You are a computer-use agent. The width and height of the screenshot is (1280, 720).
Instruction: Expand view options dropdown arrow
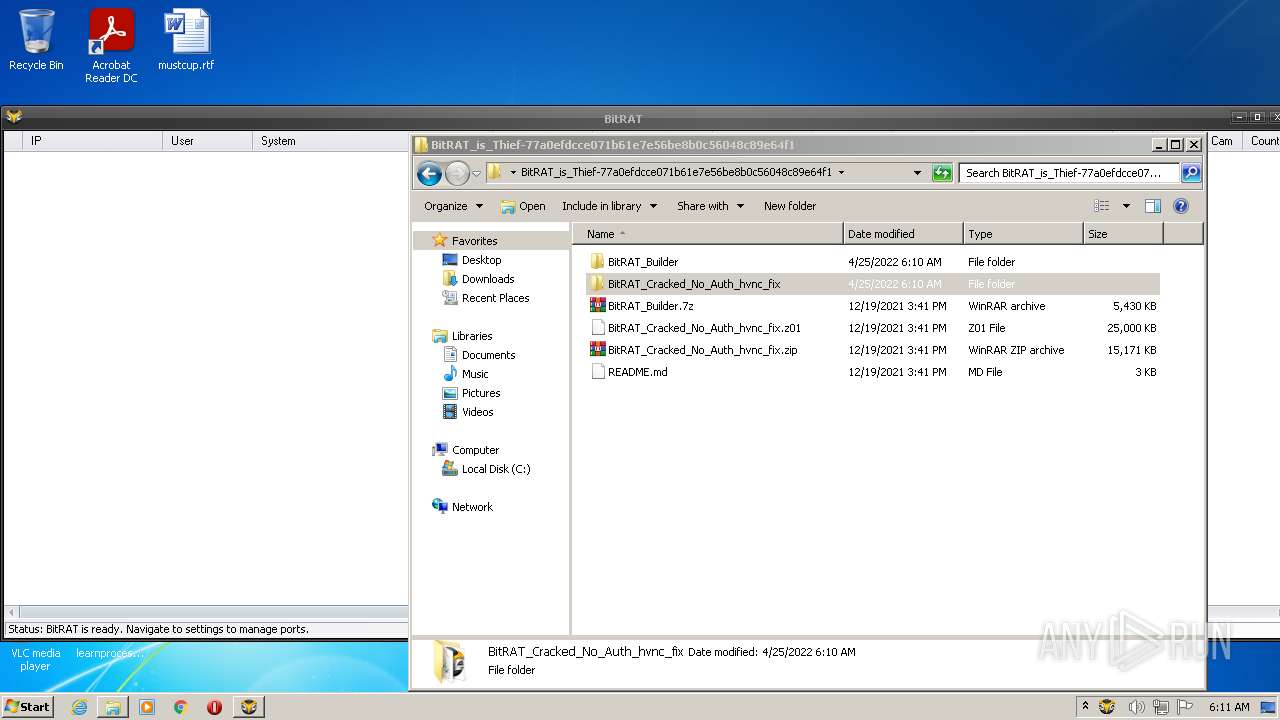(1126, 206)
